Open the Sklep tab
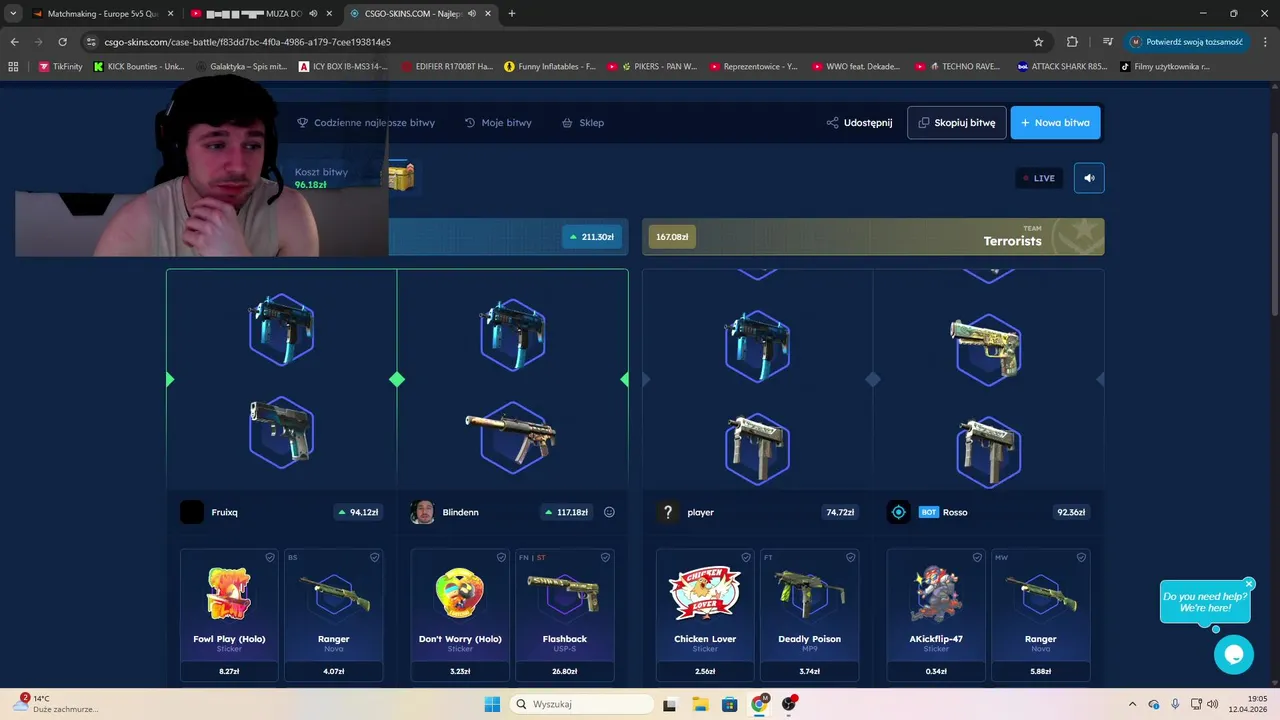 583,123
